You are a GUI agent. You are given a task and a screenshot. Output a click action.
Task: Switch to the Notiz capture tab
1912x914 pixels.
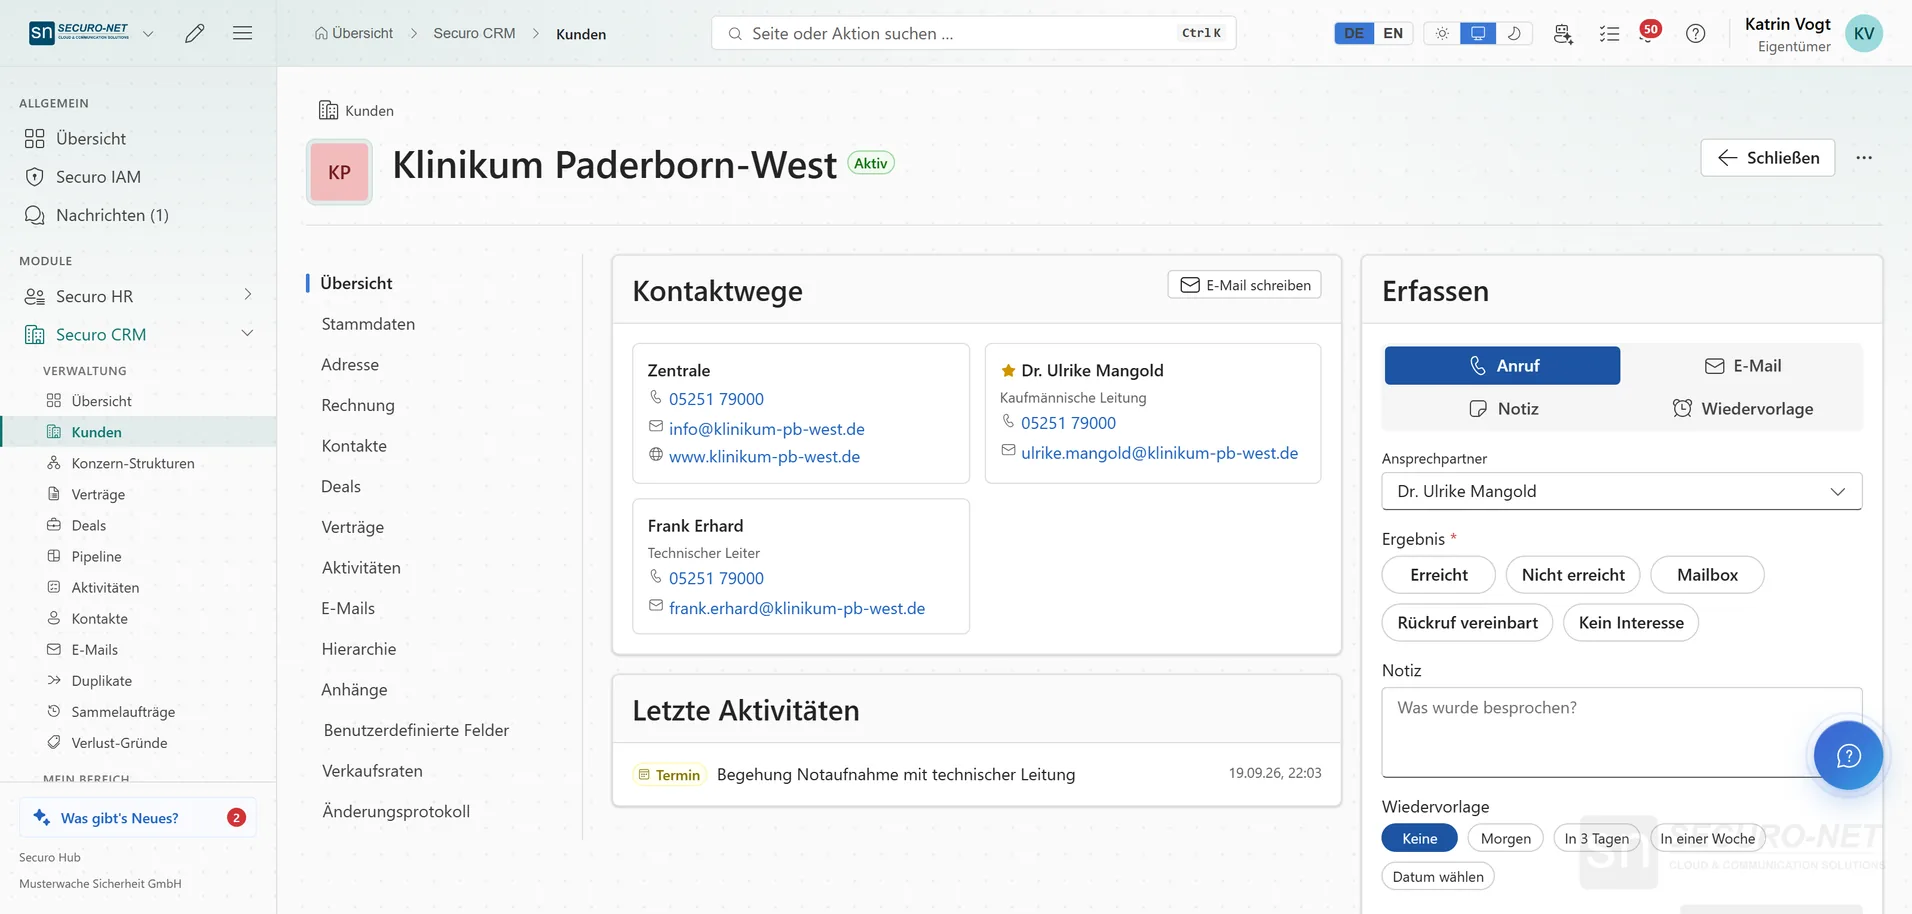[1503, 408]
